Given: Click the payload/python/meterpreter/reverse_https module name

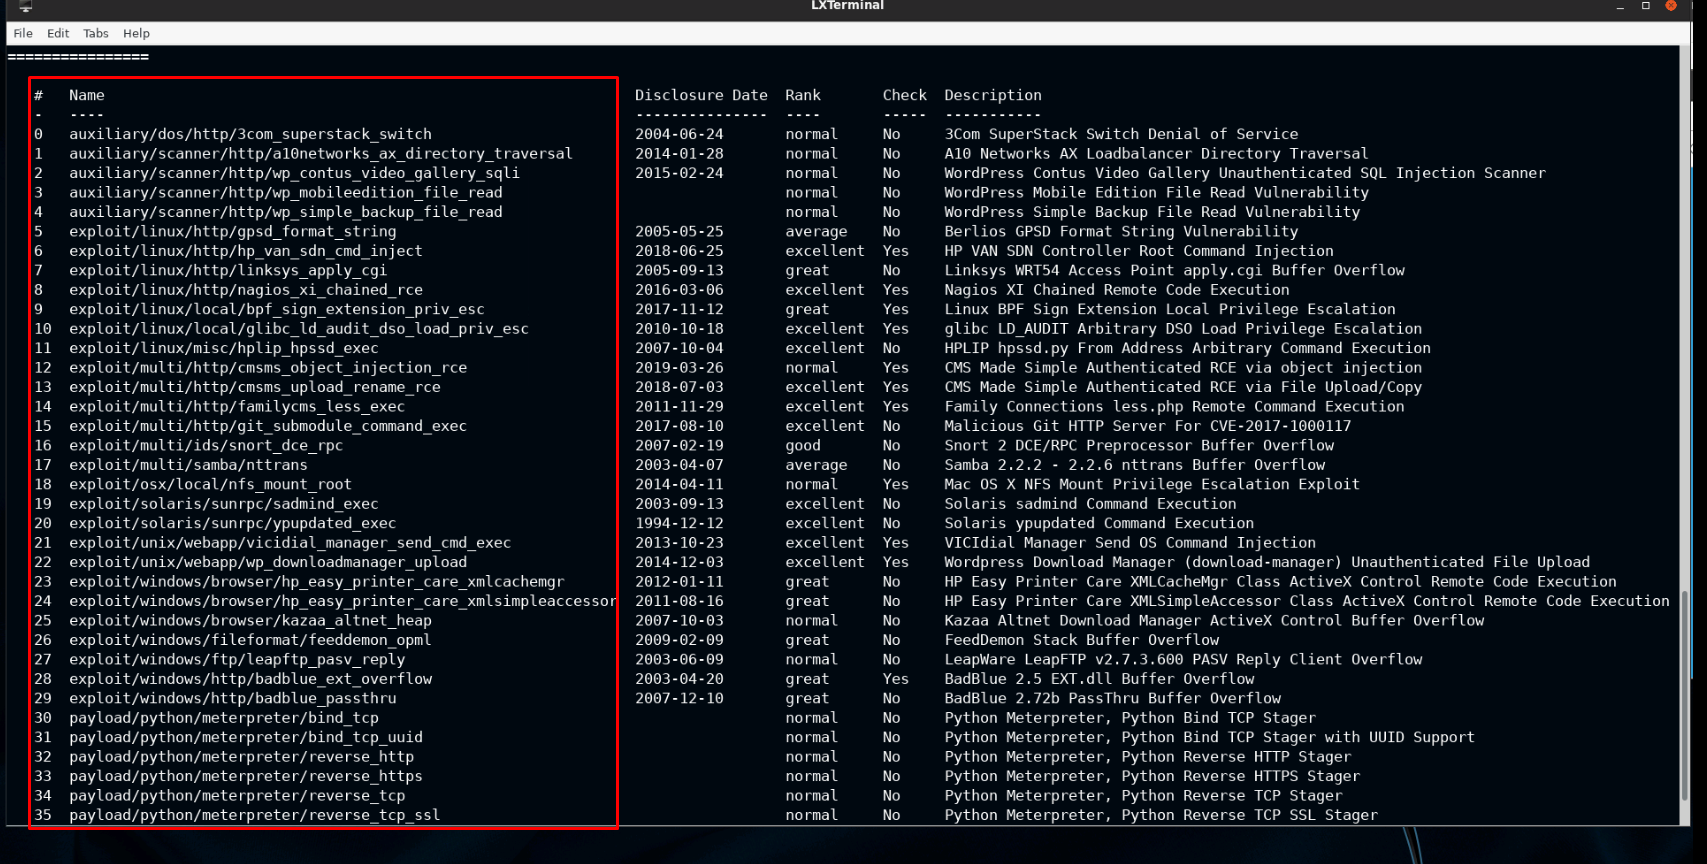Looking at the screenshot, I should [245, 776].
